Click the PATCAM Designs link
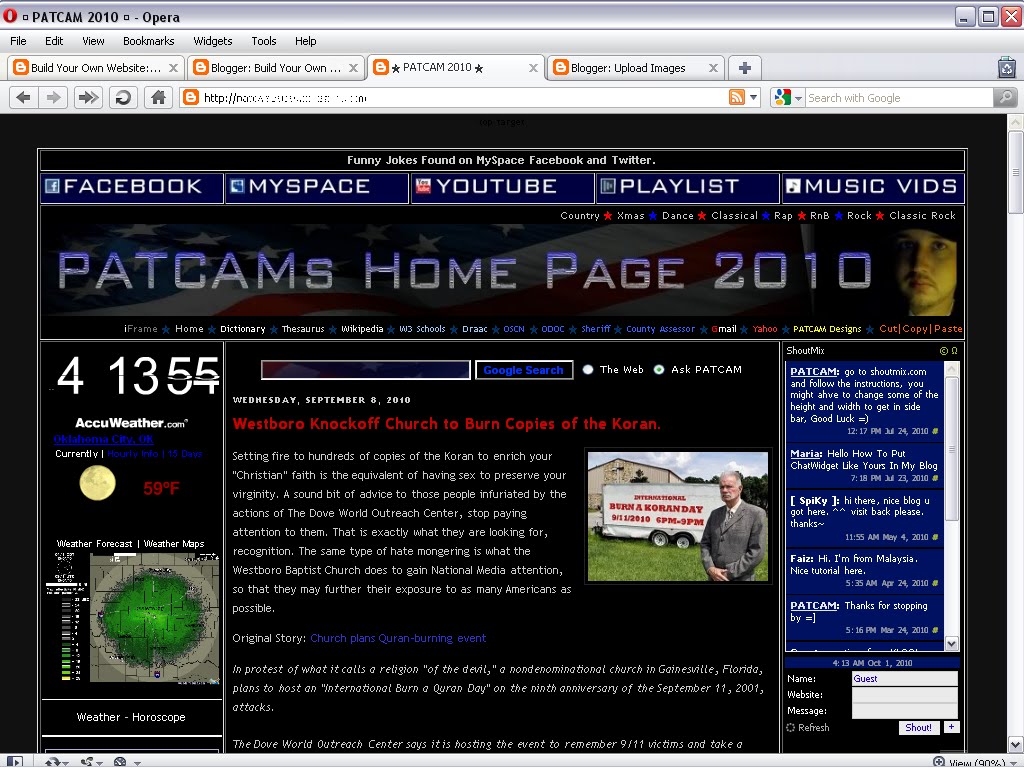The image size is (1024, 768). click(x=827, y=329)
